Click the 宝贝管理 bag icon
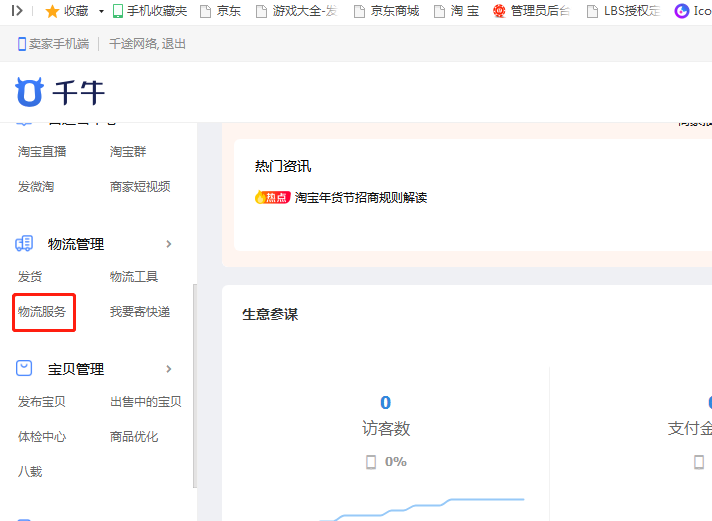 (x=24, y=368)
